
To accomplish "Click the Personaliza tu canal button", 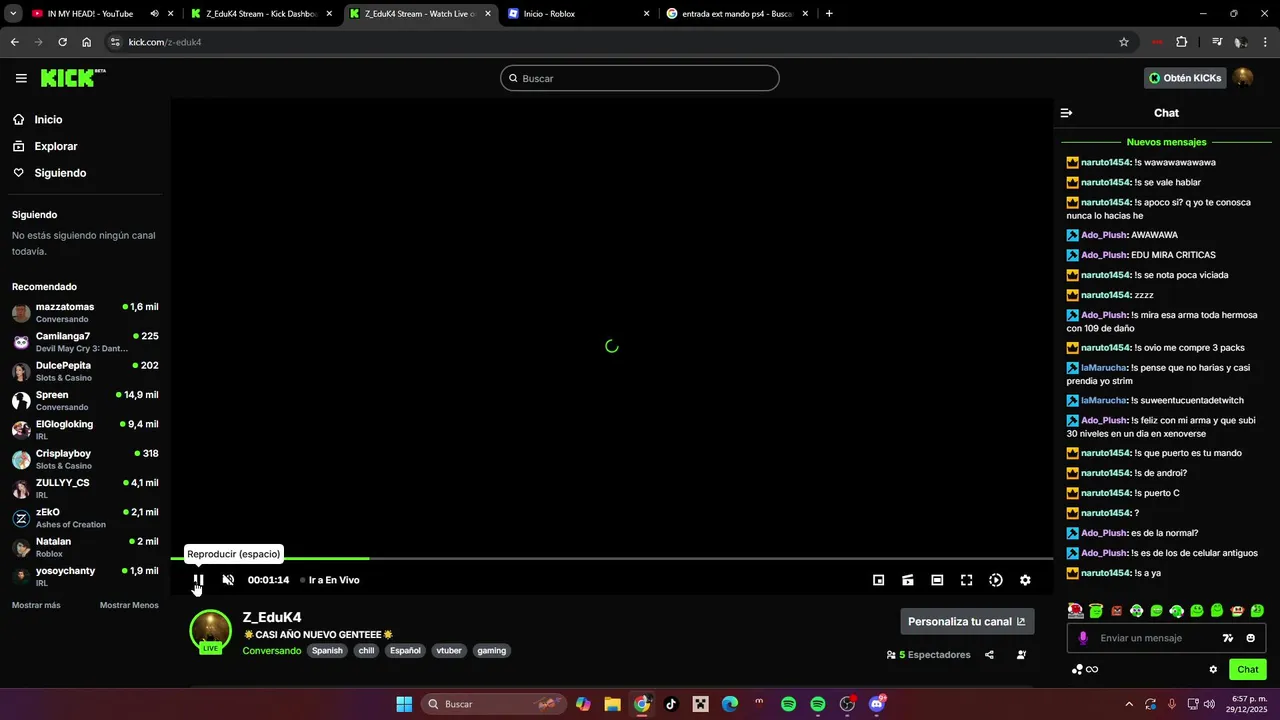I will [x=967, y=621].
